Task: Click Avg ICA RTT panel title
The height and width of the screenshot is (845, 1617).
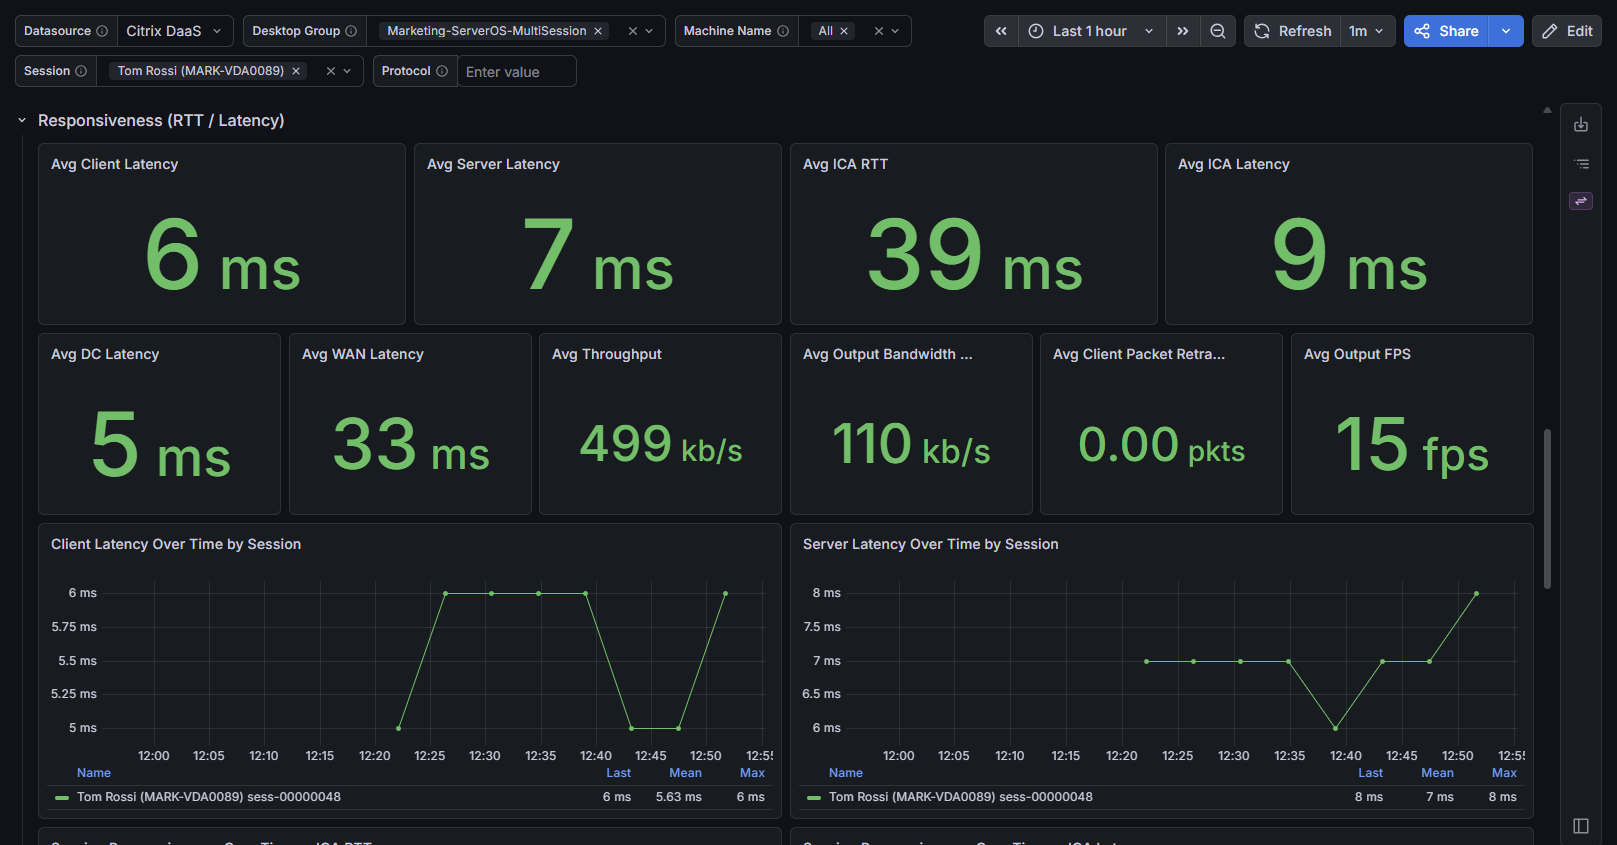Action: click(845, 164)
